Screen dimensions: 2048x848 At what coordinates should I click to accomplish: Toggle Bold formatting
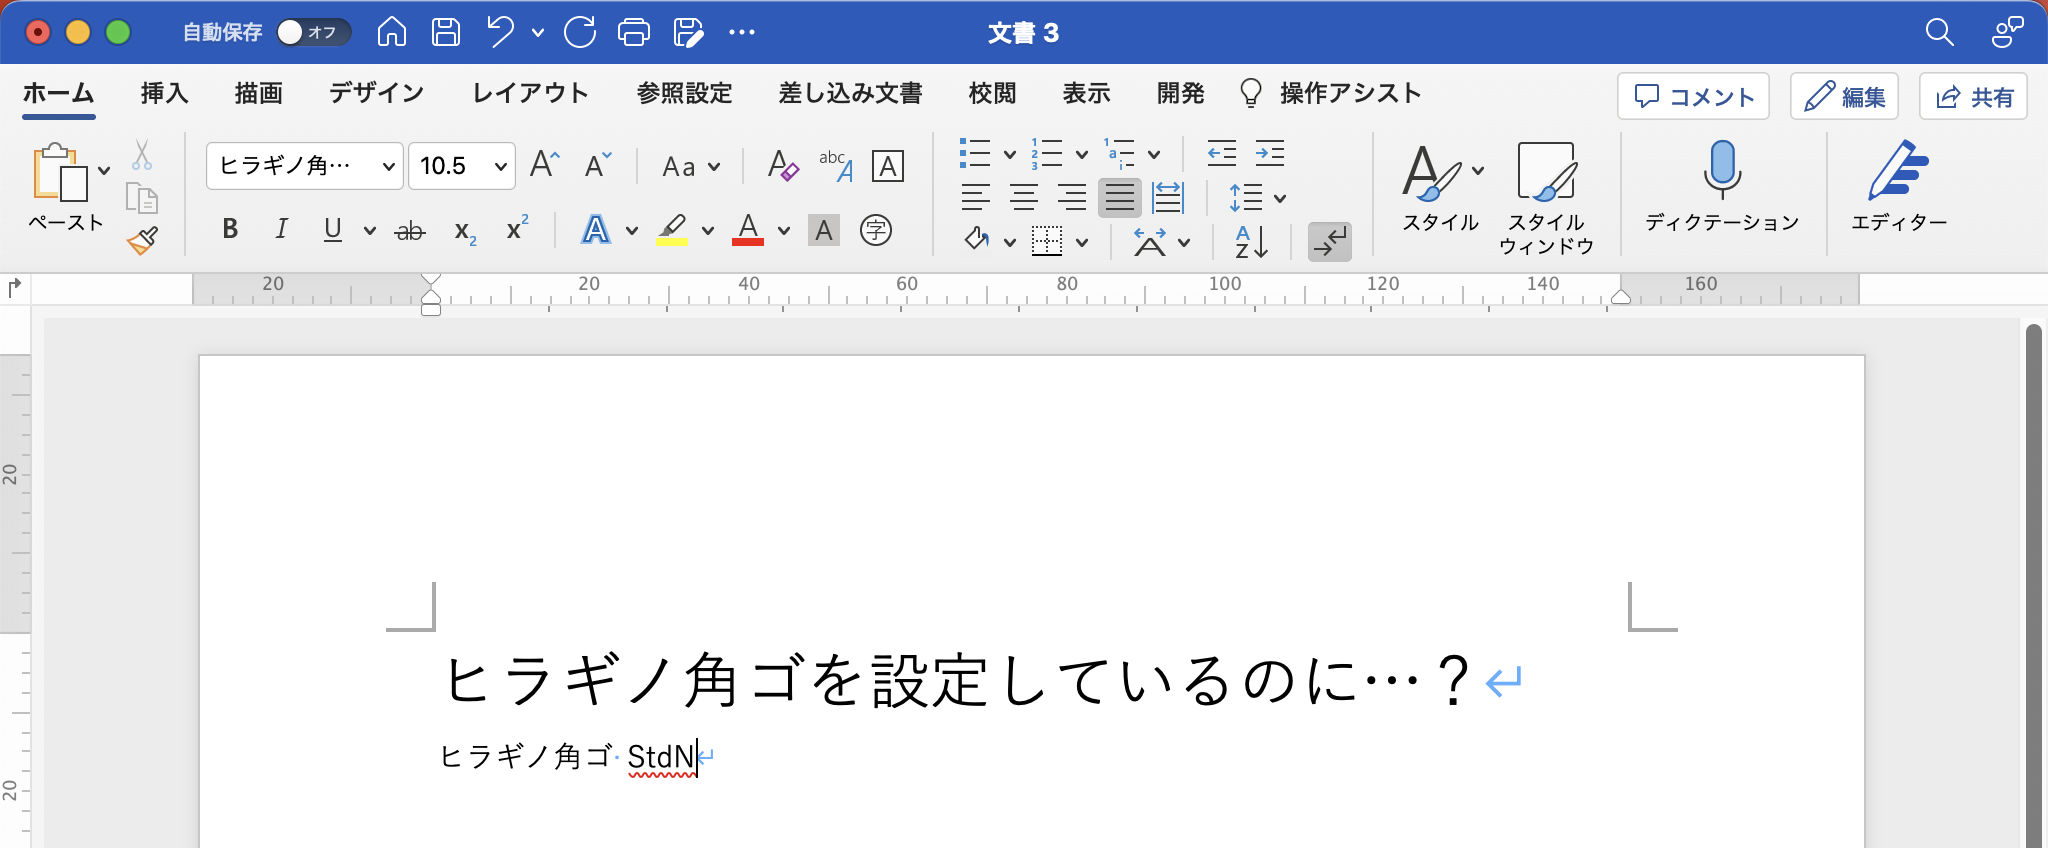coord(230,230)
